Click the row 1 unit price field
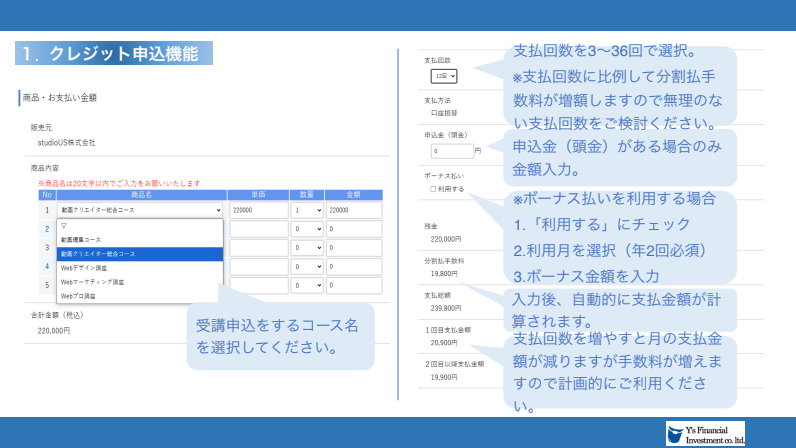 point(257,211)
